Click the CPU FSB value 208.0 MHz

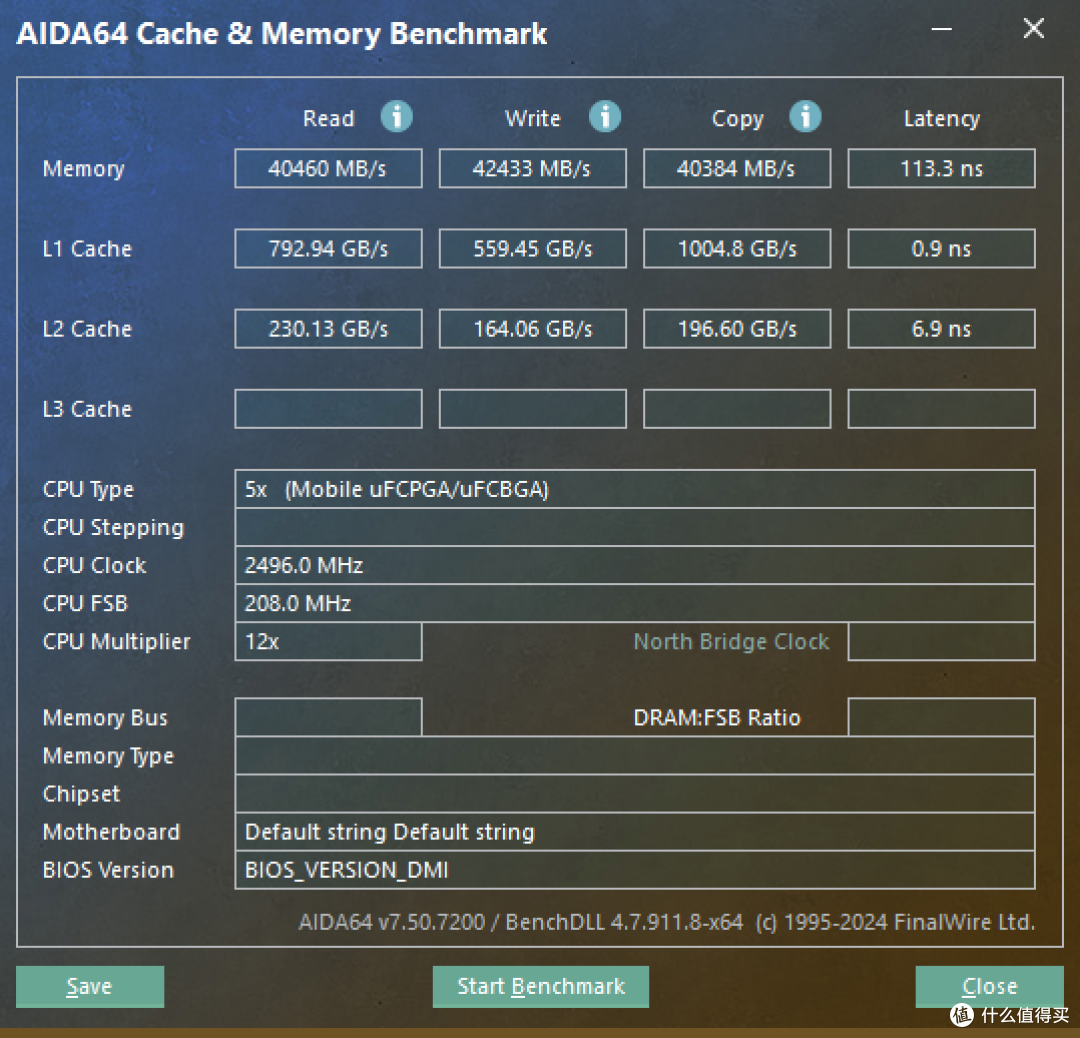tap(634, 603)
